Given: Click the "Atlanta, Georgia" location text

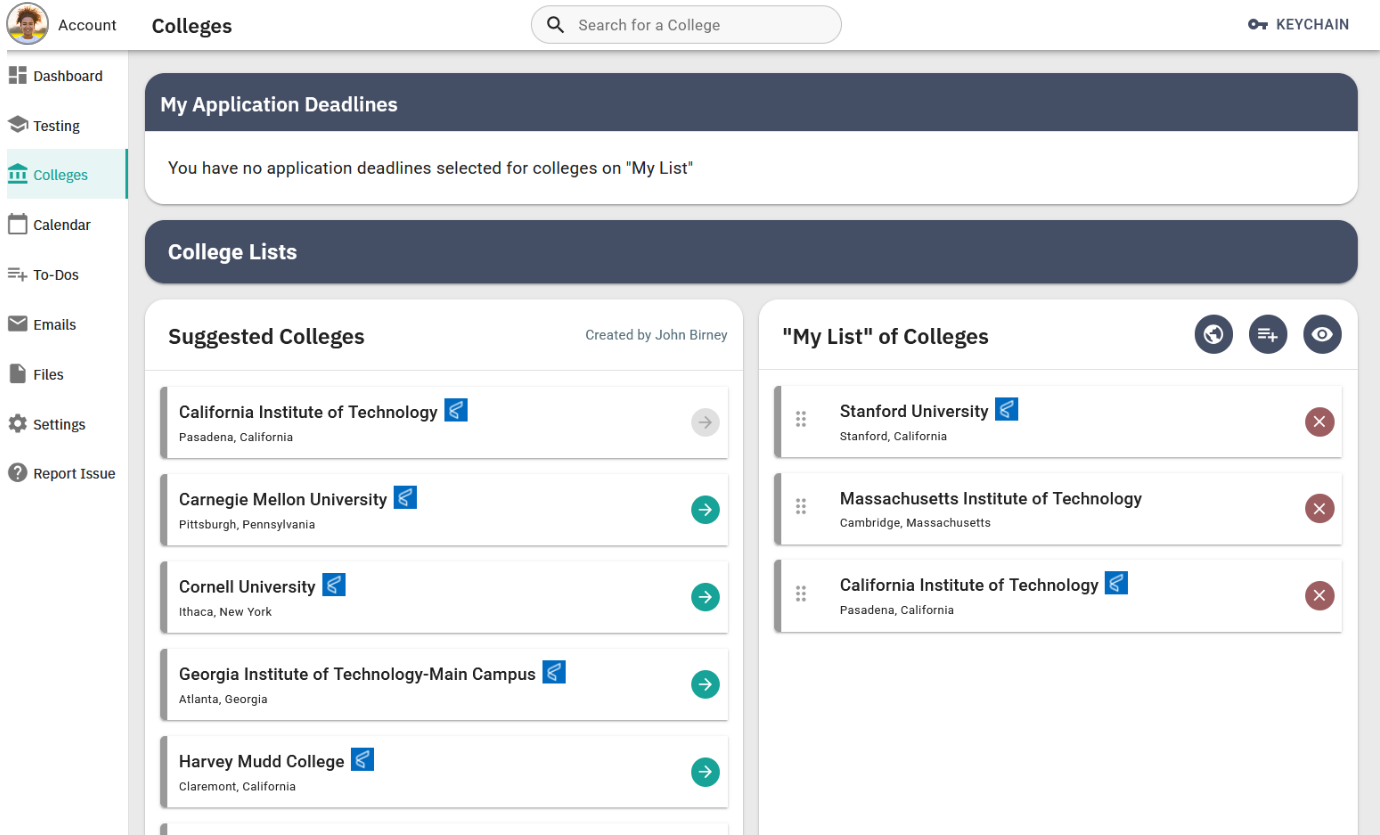Looking at the screenshot, I should click(x=223, y=699).
